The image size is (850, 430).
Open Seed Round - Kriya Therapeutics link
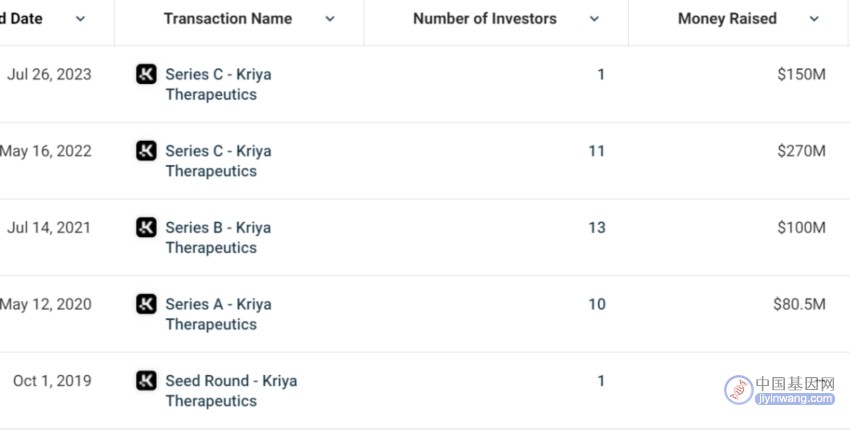pos(231,390)
